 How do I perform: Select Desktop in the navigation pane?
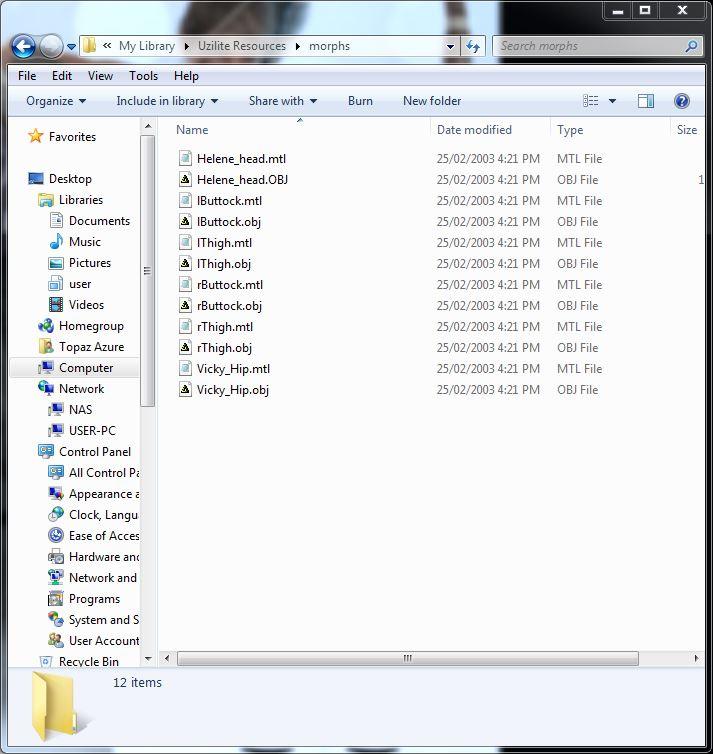70,179
